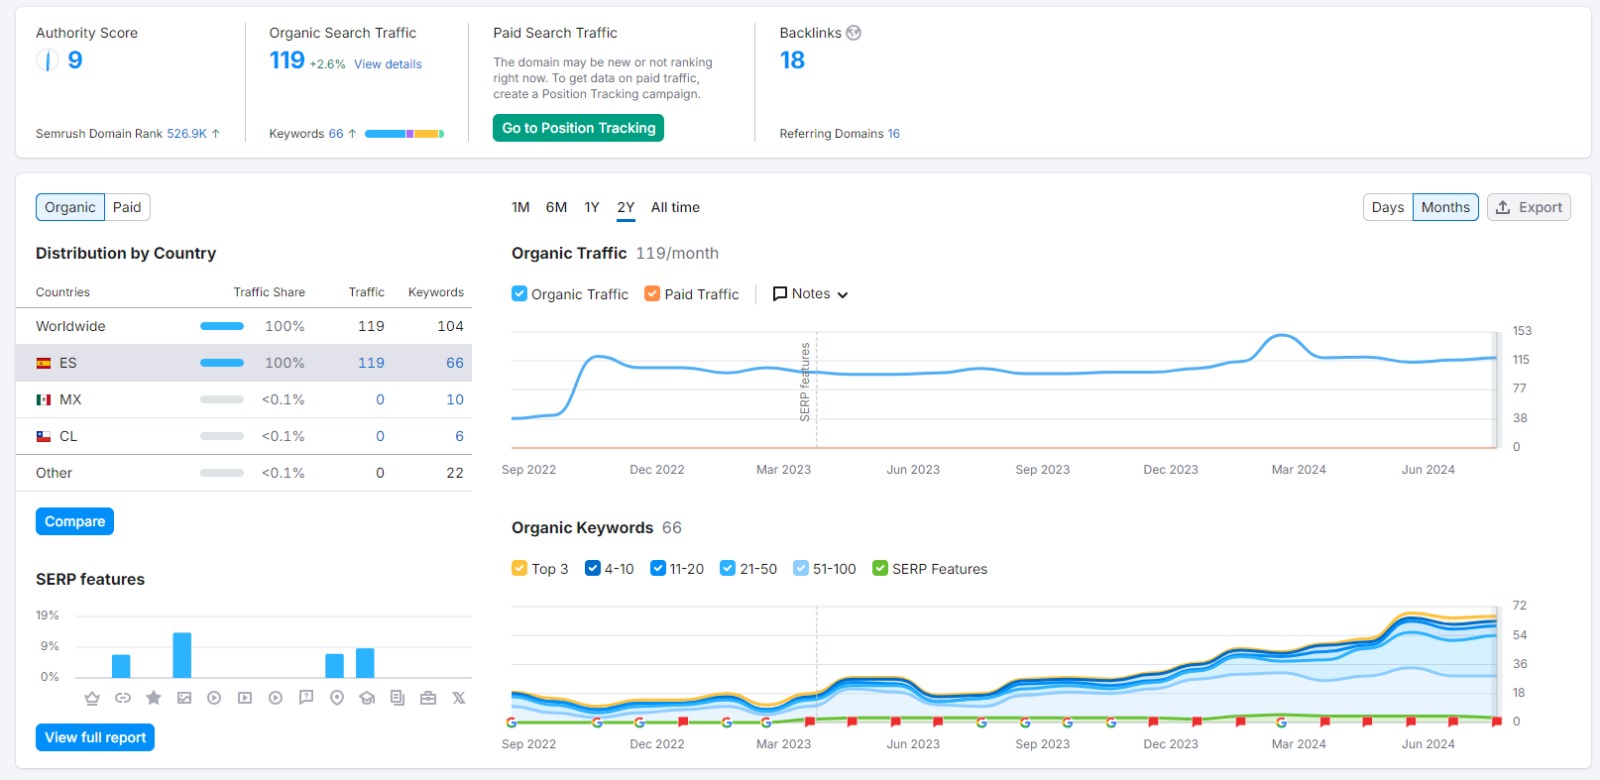1600x780 pixels.
Task: Click the crown featured snippet SERP icon
Action: (92, 698)
